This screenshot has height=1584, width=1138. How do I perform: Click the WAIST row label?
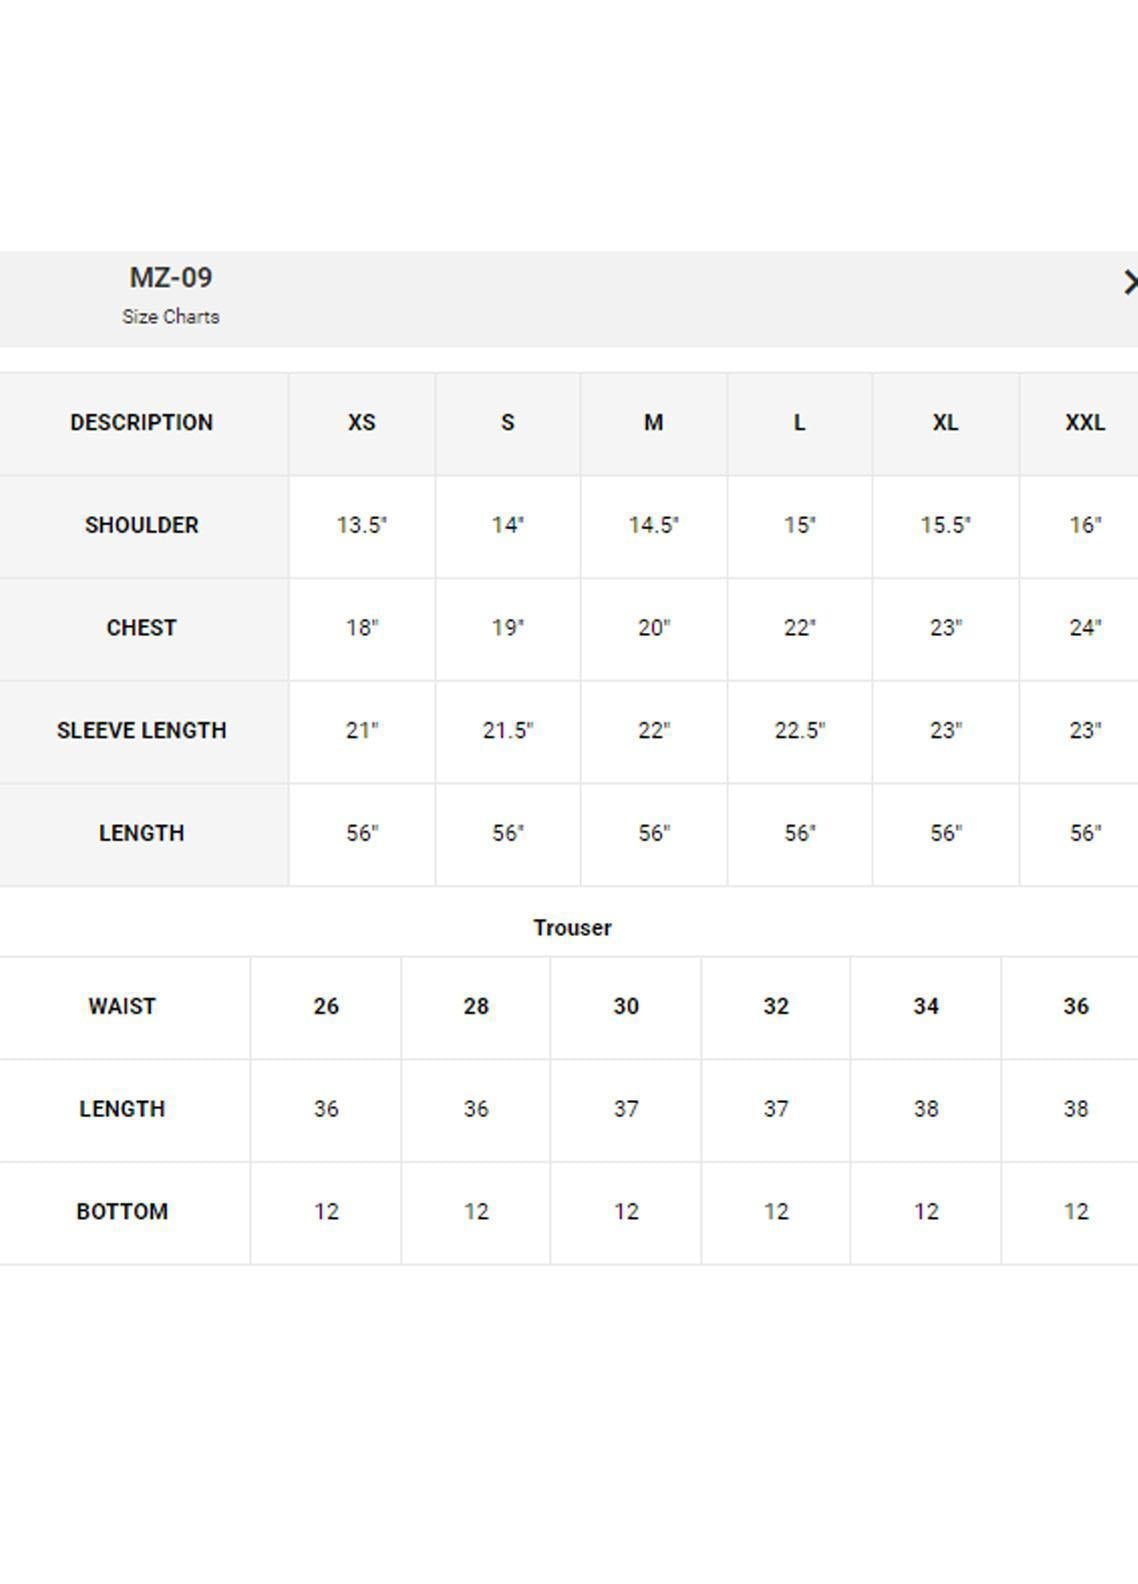point(122,1007)
